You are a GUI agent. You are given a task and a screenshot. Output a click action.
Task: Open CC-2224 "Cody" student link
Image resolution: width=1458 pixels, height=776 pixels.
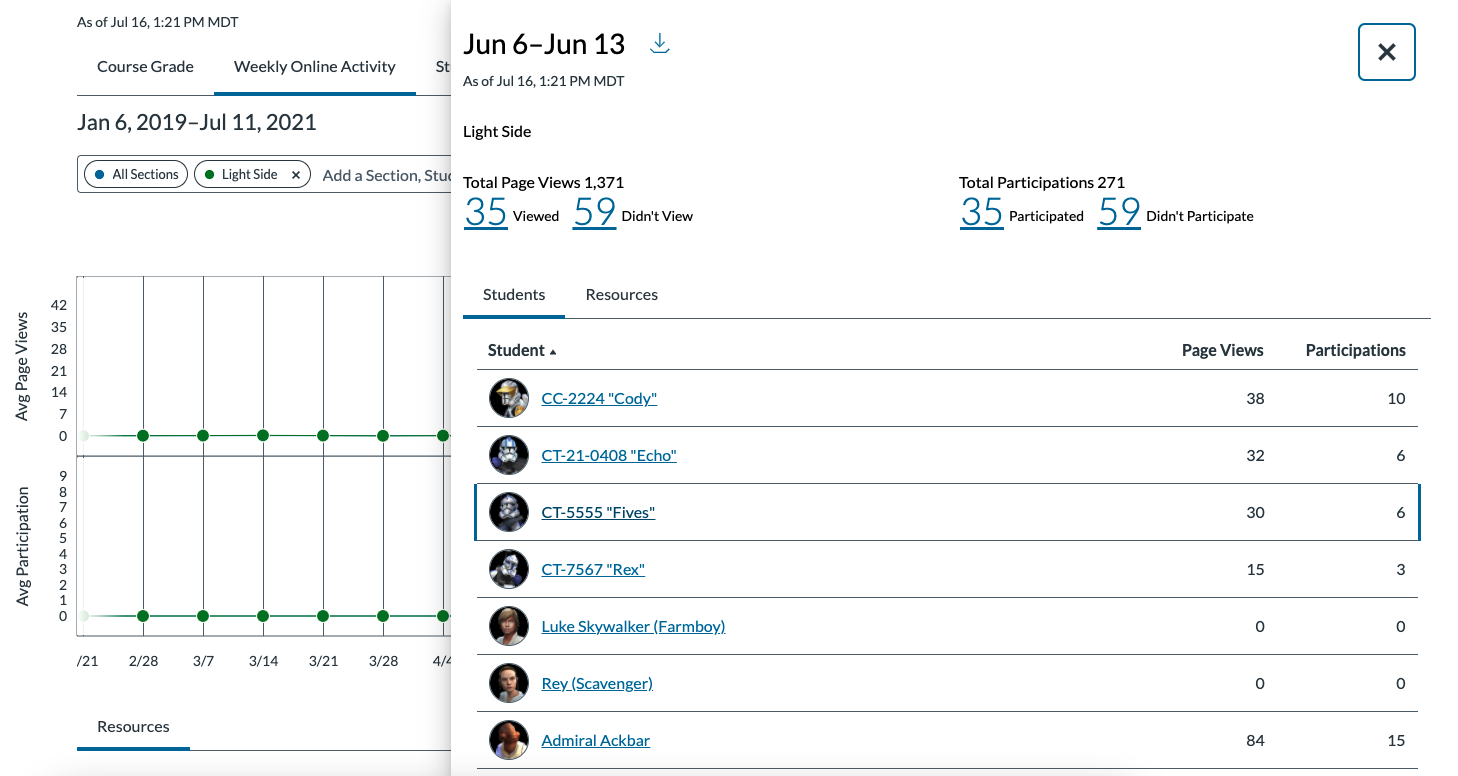point(599,398)
